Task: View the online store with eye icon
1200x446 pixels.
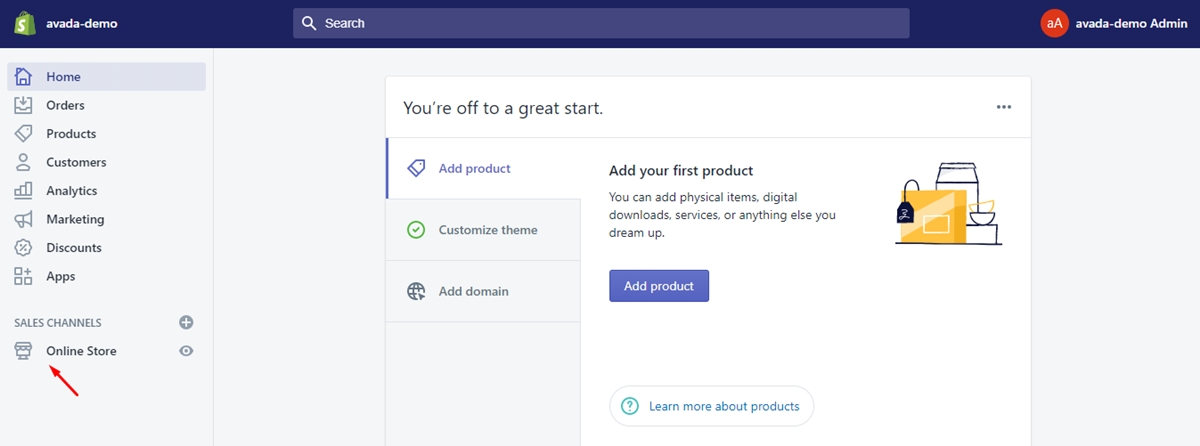Action: [186, 351]
